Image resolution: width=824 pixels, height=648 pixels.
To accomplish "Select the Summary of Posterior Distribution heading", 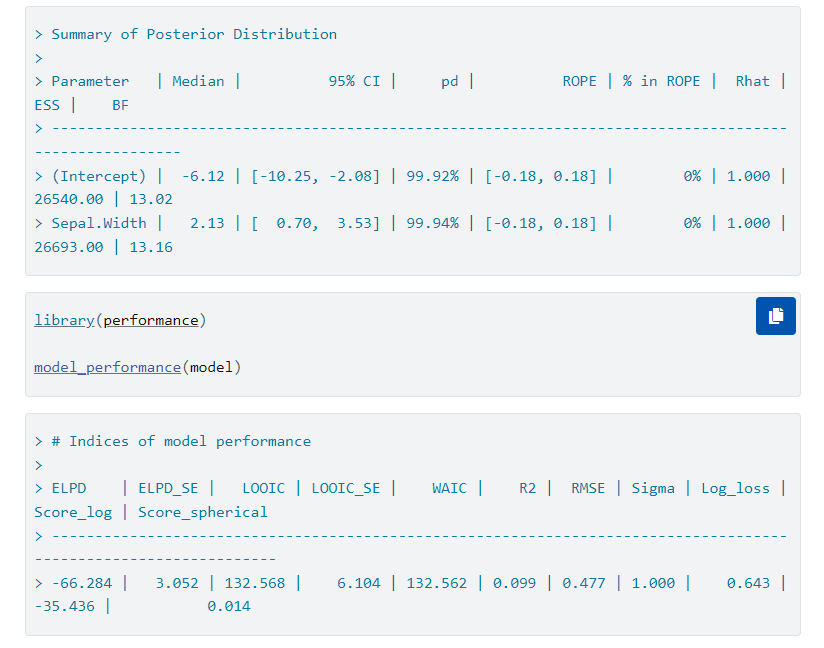I will click(194, 33).
